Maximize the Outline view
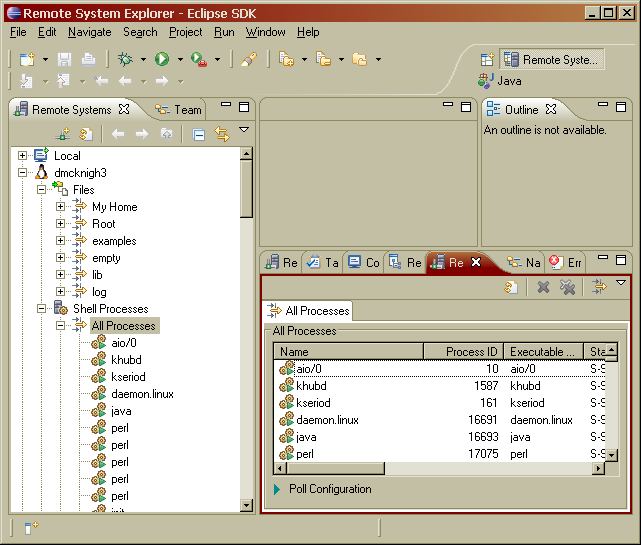This screenshot has height=545, width=641. tap(621, 107)
